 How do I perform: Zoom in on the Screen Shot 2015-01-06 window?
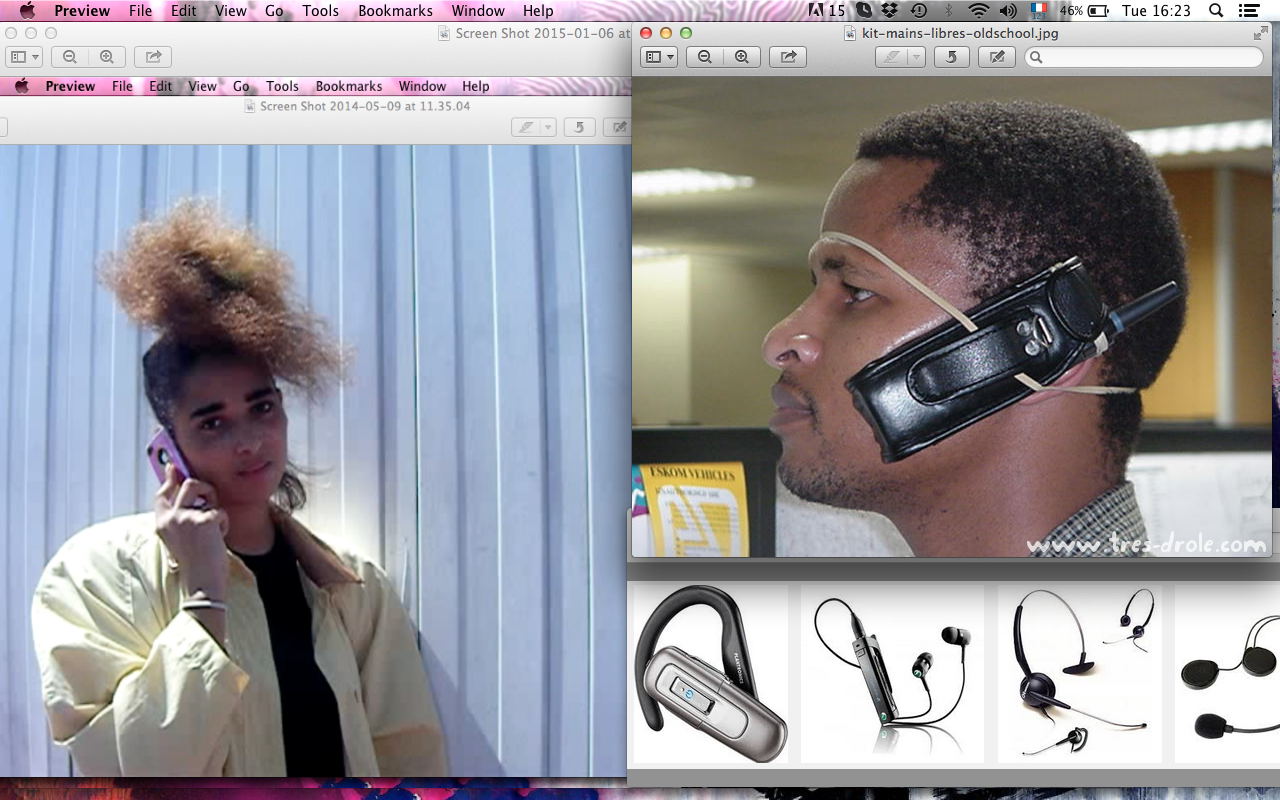tap(106, 57)
